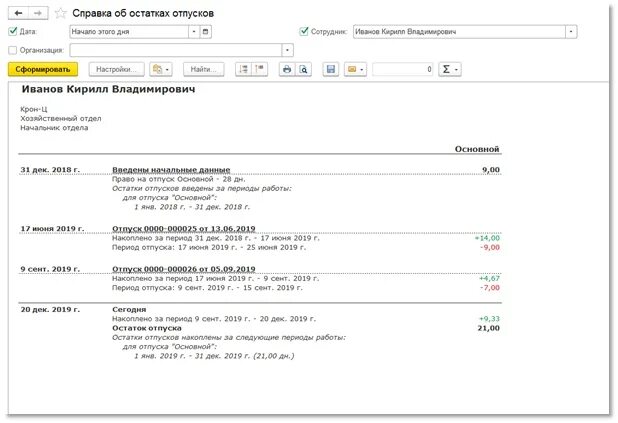
Task: Select the Сегодня row label
Action: [129, 309]
